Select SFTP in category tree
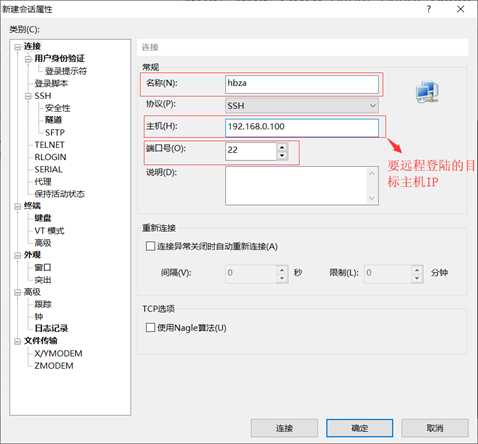The height and width of the screenshot is (444, 478). 55,132
